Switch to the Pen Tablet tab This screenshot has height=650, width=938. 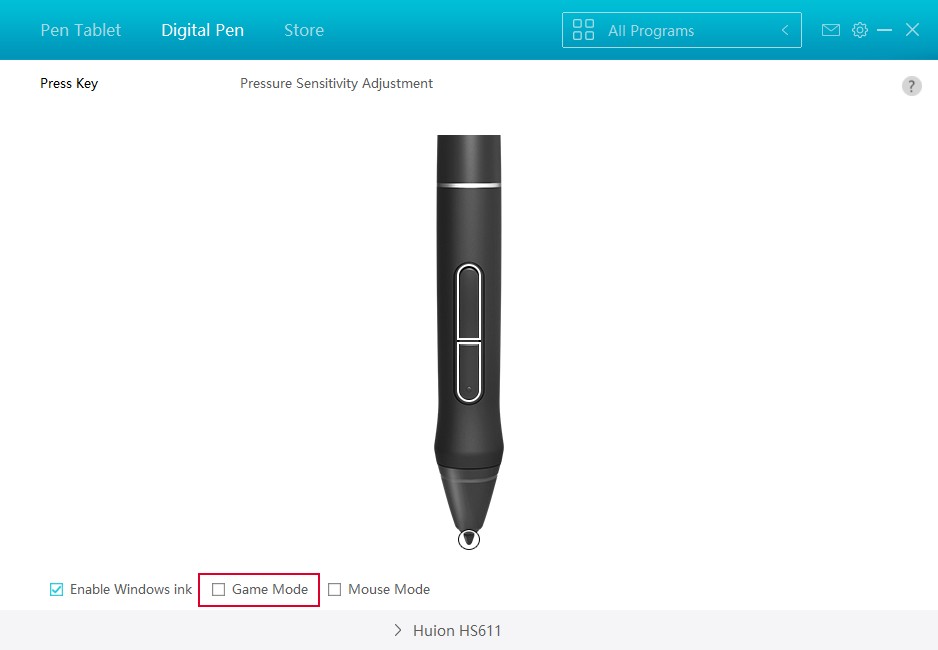(81, 30)
